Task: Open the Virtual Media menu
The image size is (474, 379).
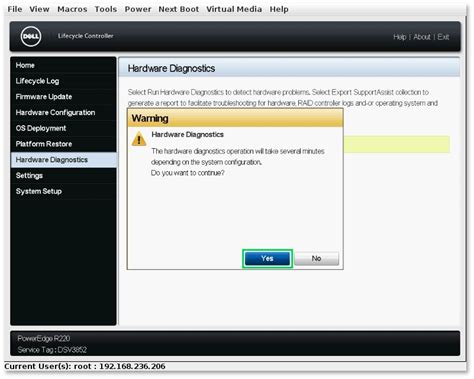Action: (234, 9)
